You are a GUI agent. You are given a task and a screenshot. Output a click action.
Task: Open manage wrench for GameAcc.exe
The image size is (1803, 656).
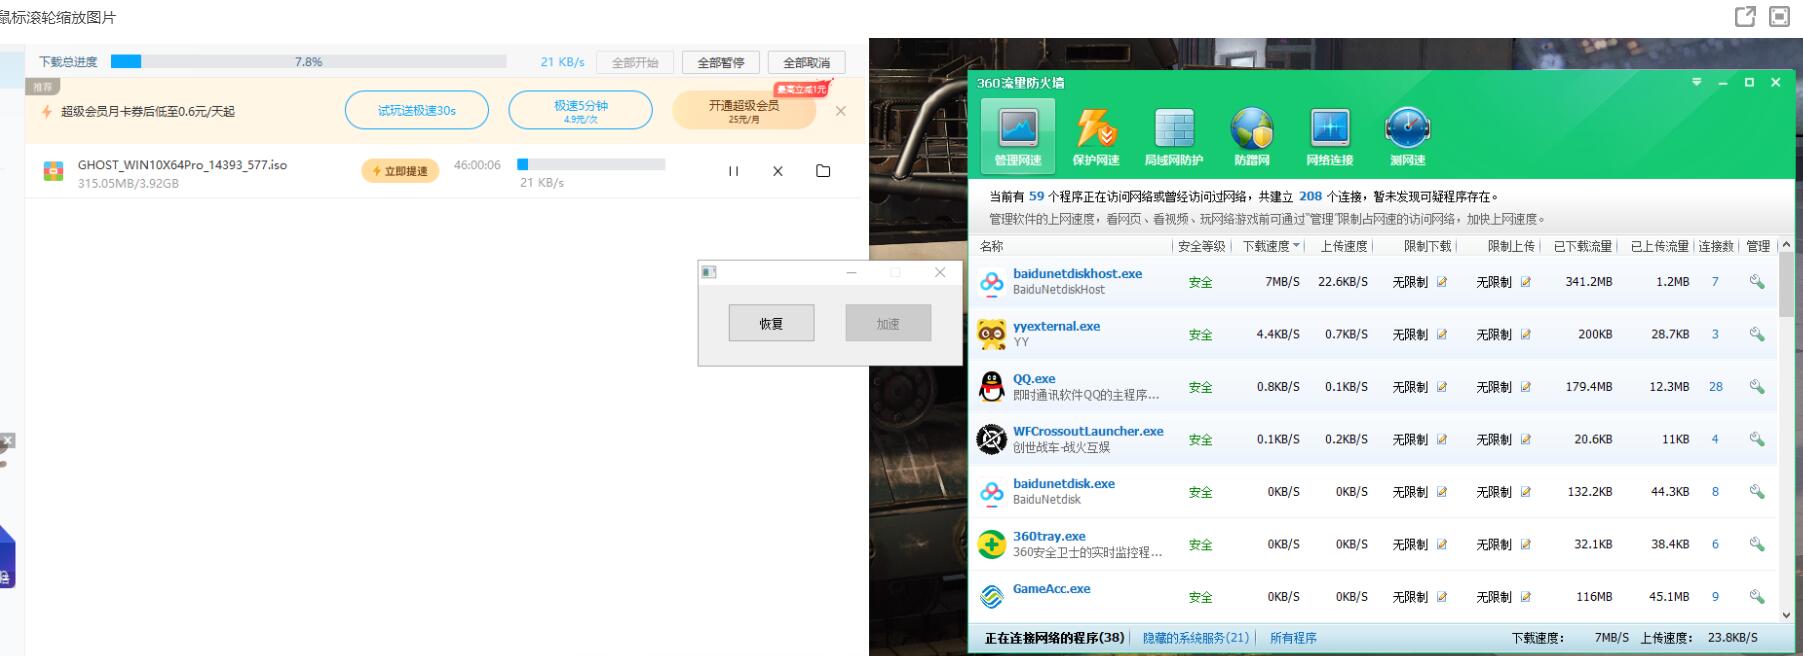coord(1757,597)
